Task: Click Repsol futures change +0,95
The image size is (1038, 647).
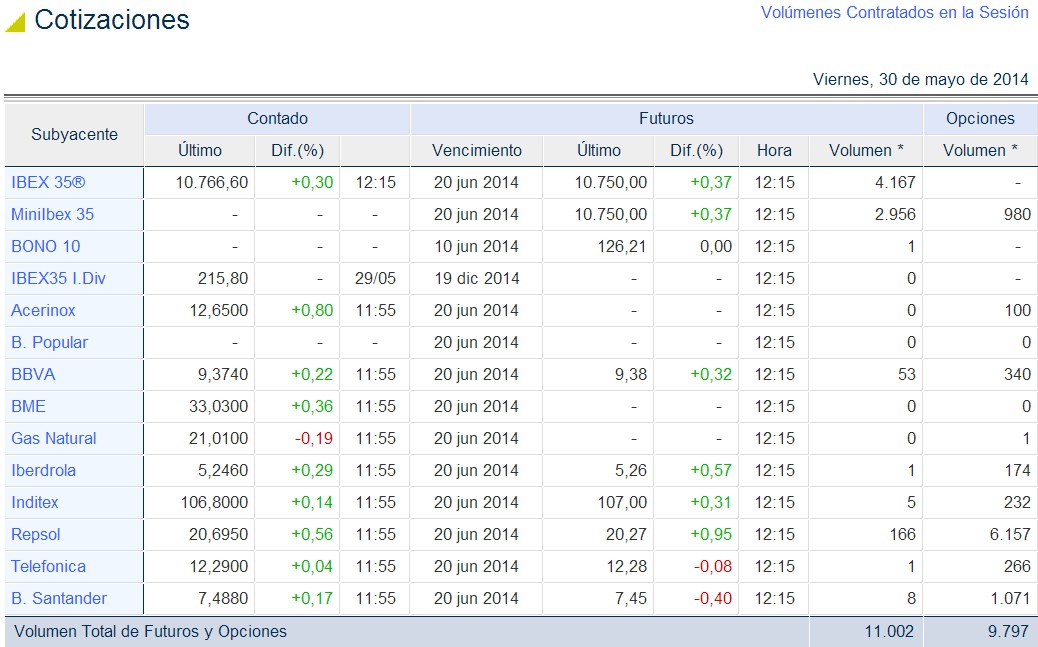Action: 711,534
